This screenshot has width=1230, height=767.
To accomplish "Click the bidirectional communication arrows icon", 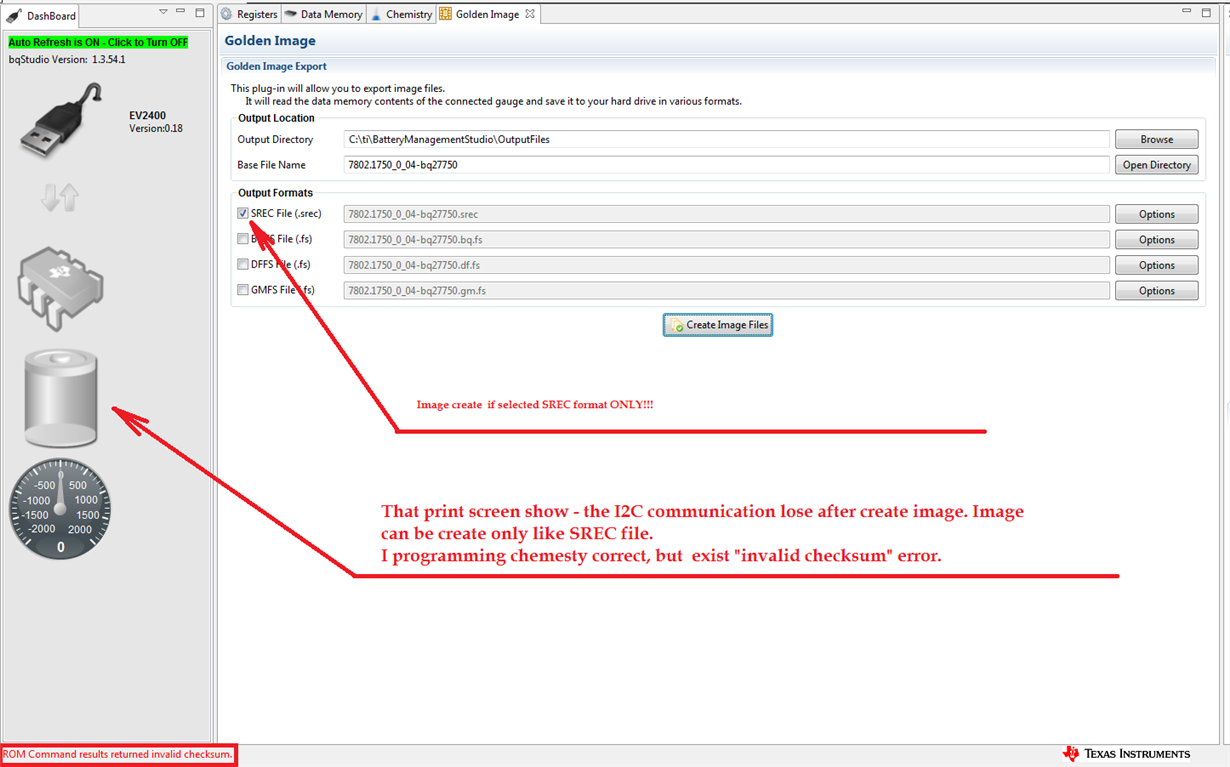I will (x=60, y=198).
